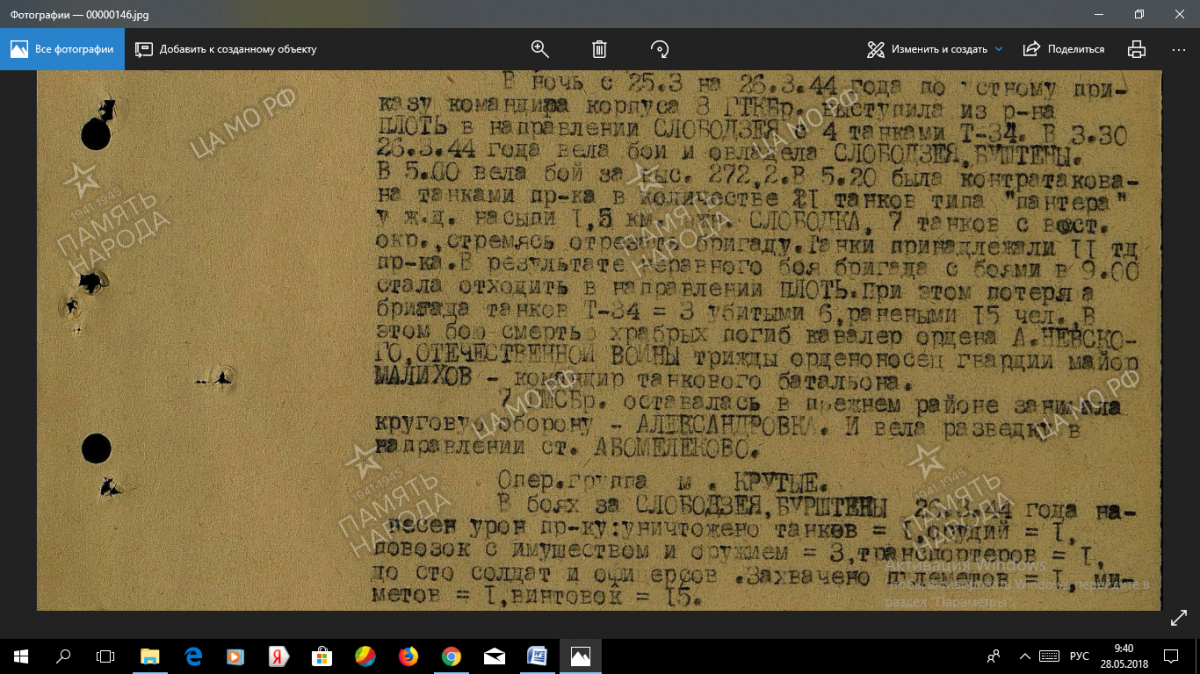Screen dimensions: 1200x674
Task: Launch Microsoft Edge from taskbar
Action: [x=193, y=656]
